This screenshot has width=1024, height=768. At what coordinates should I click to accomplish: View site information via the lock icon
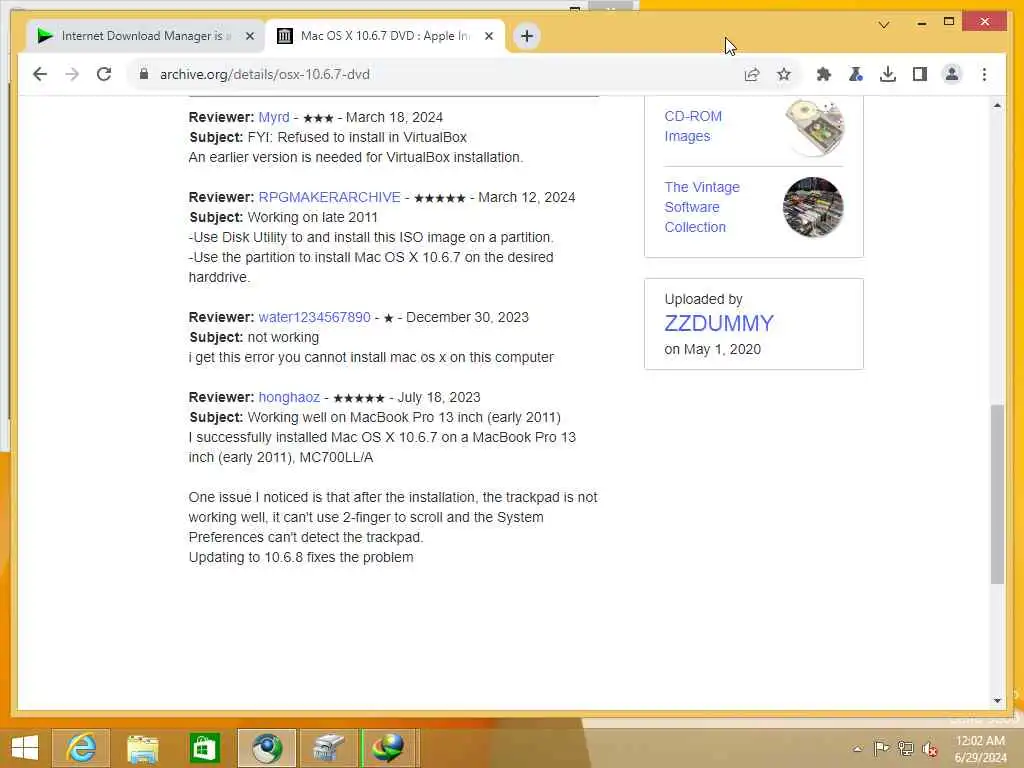coord(144,74)
